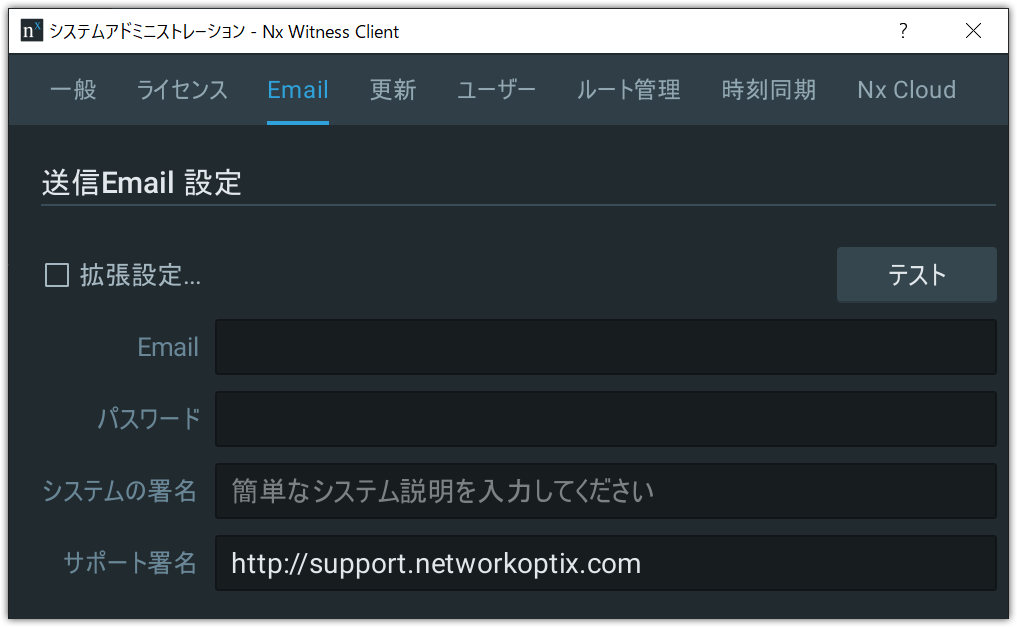The height and width of the screenshot is (627, 1017).
Task: Open the 一般 tab
Action: coord(73,89)
